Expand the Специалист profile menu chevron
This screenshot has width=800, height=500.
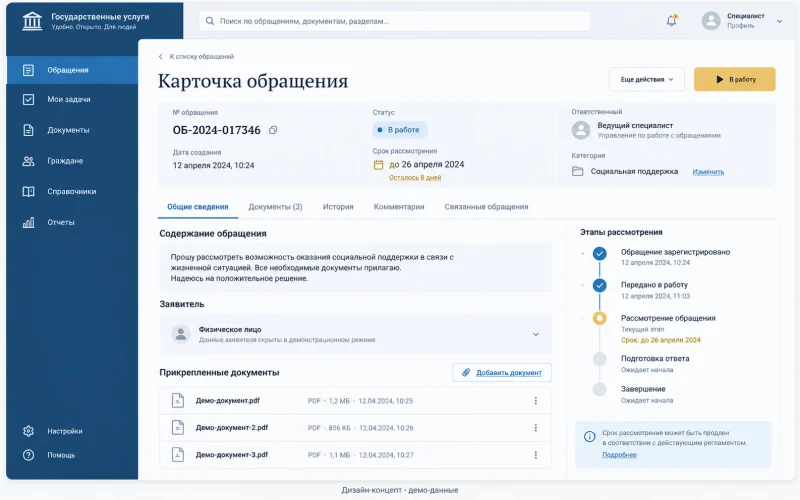pos(779,21)
